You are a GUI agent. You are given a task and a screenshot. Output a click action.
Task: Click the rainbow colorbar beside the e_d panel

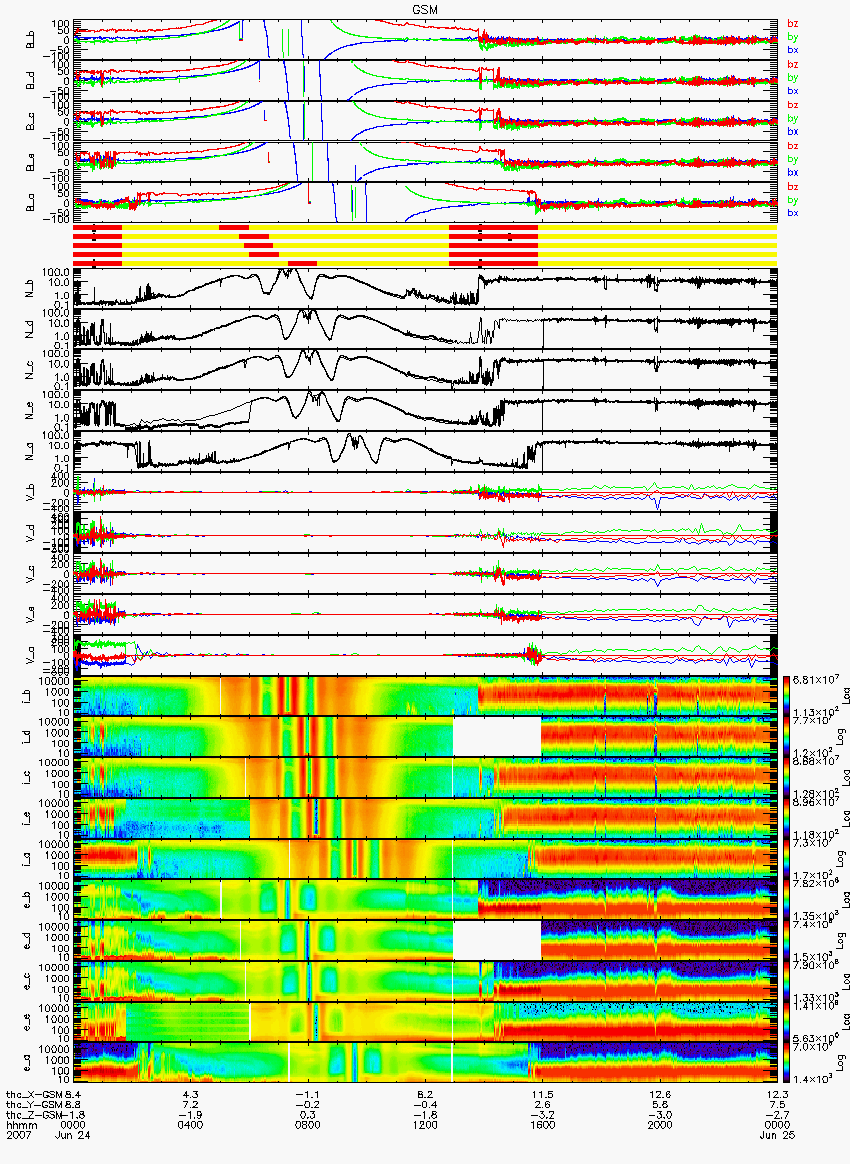coord(786,941)
